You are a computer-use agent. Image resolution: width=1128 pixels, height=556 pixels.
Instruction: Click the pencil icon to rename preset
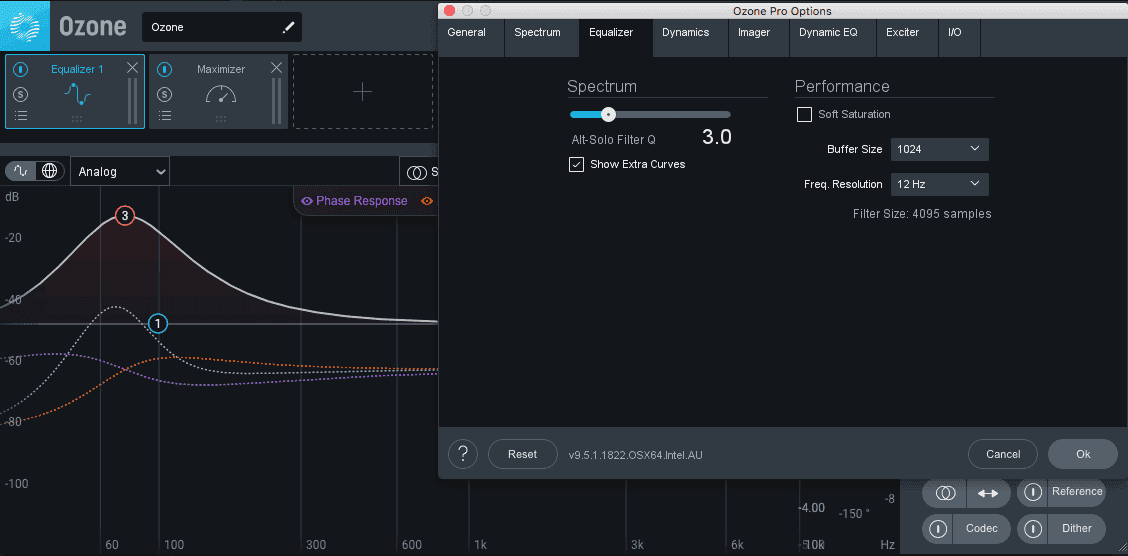pos(288,27)
